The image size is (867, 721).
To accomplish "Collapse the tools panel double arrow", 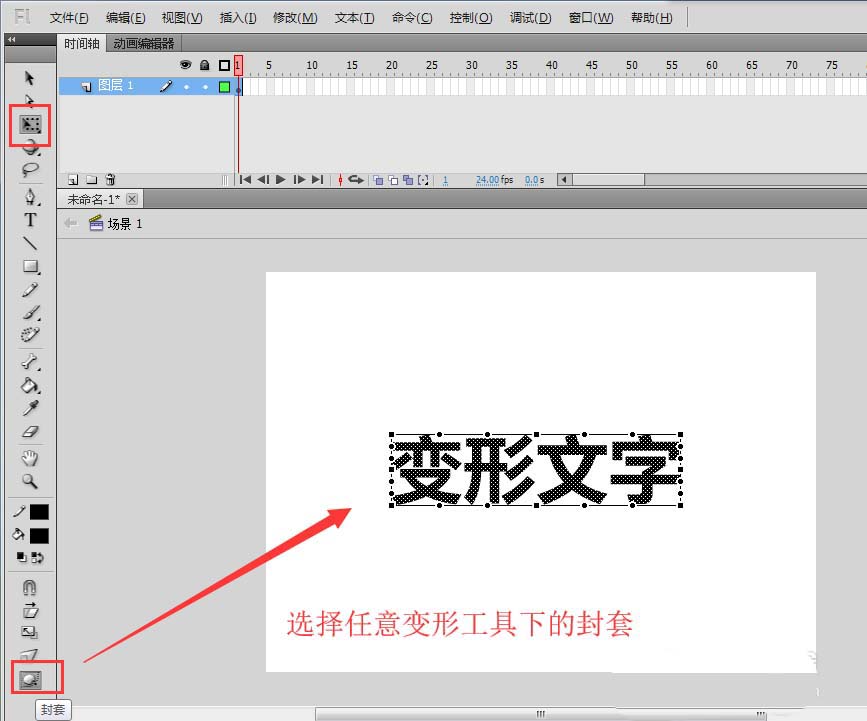I will (x=12, y=39).
